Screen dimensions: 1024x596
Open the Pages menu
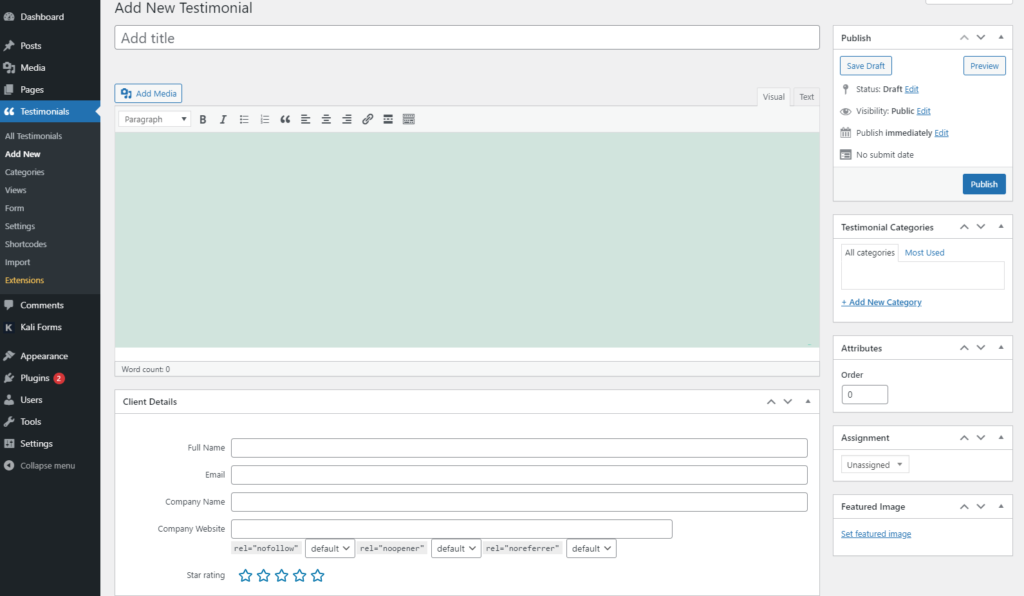click(x=50, y=89)
